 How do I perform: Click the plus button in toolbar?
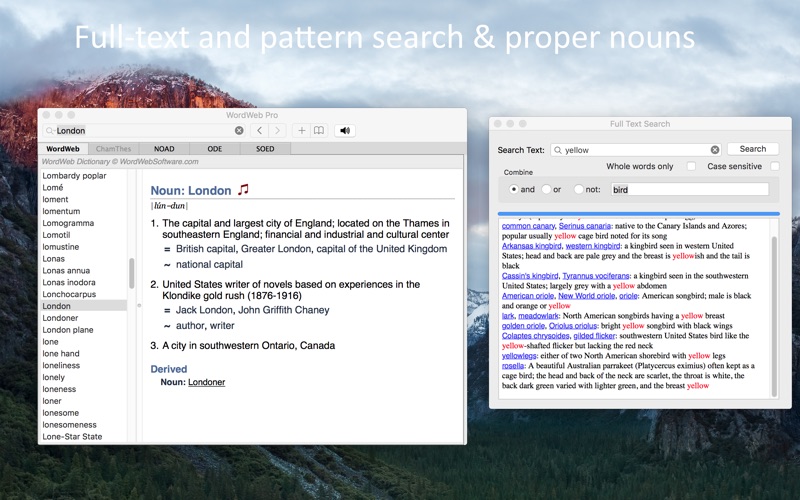coord(301,130)
